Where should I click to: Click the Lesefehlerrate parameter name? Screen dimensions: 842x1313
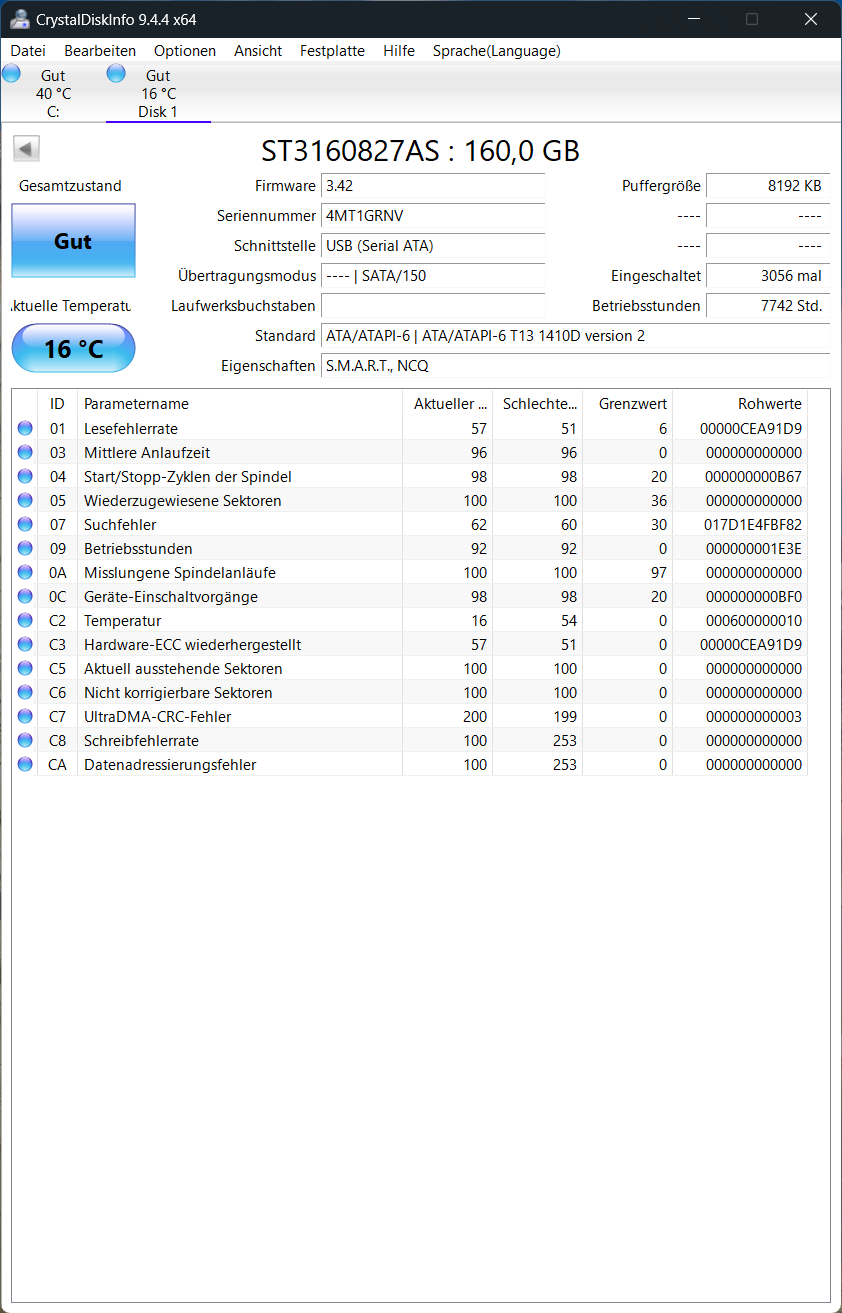131,429
